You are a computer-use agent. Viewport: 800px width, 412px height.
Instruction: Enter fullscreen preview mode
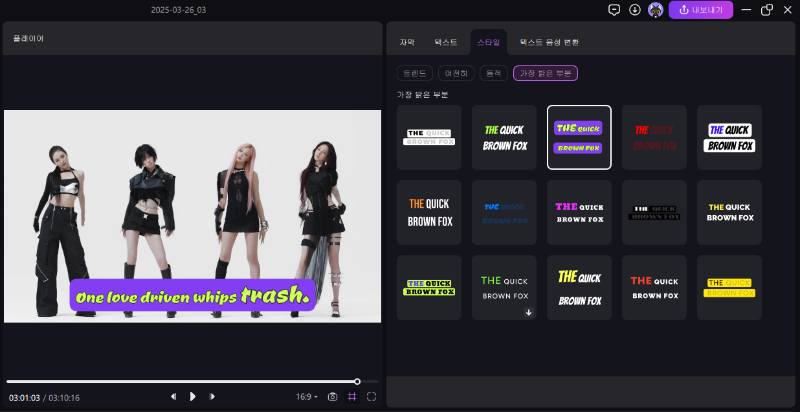(371, 397)
